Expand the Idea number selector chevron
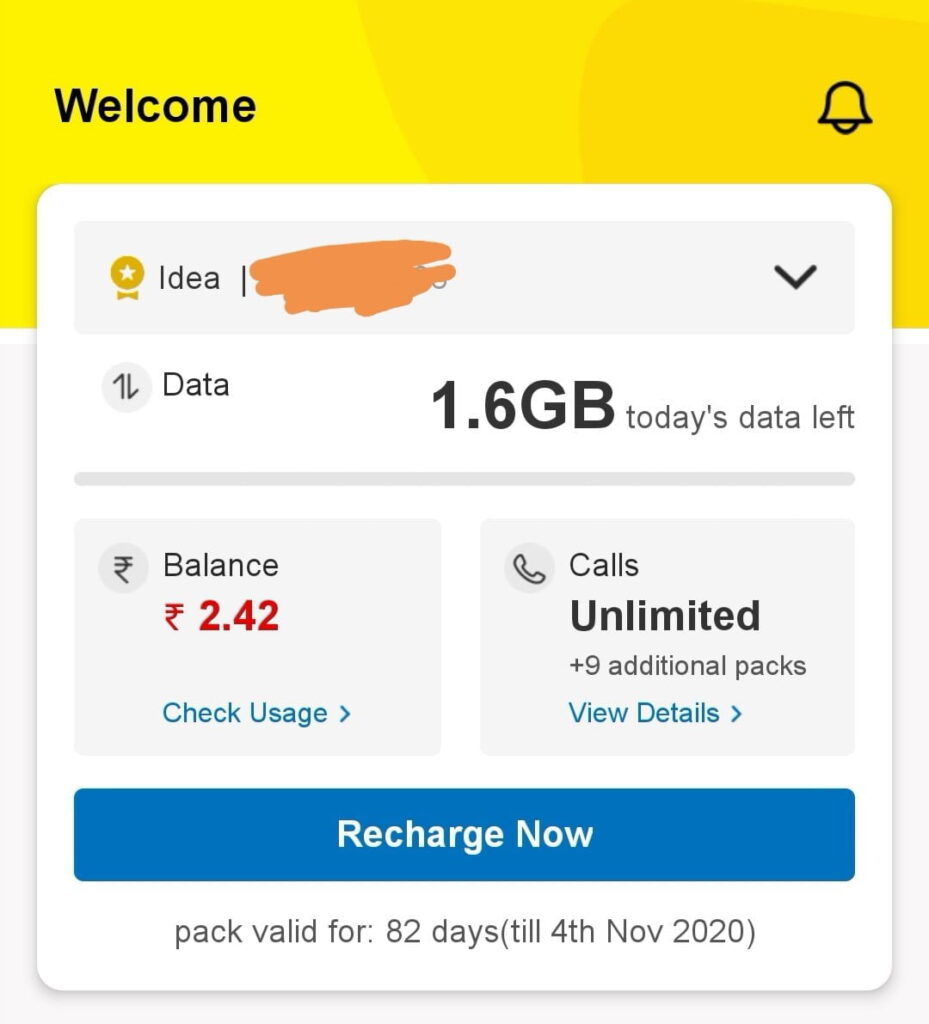The height and width of the screenshot is (1024, 929). point(796,277)
